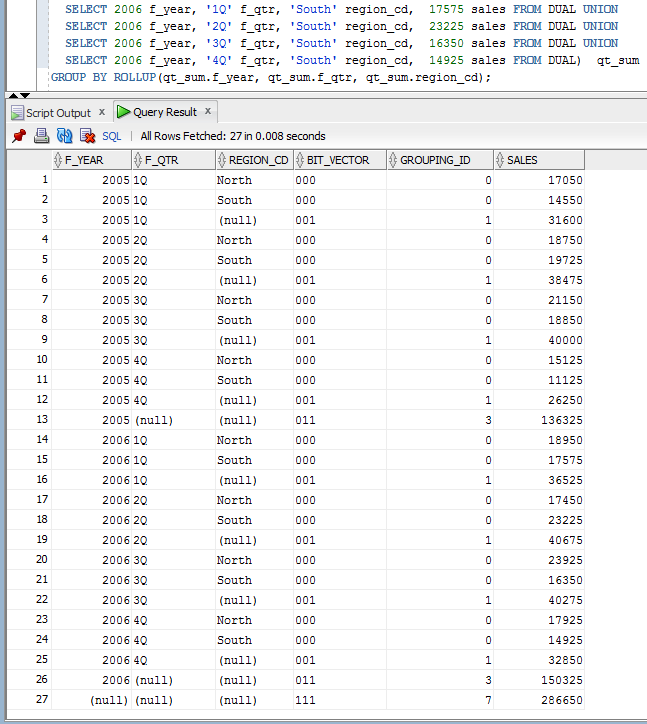
Task: Select the sales cell 136325
Action: point(539,420)
